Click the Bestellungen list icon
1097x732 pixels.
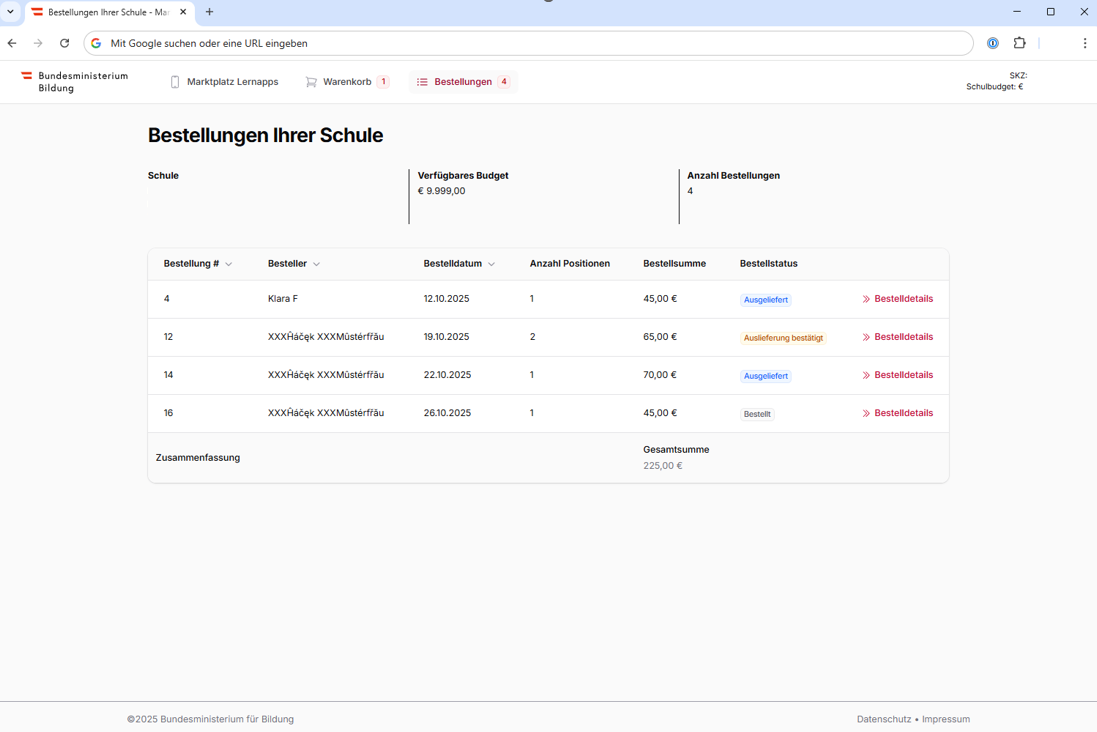point(422,82)
